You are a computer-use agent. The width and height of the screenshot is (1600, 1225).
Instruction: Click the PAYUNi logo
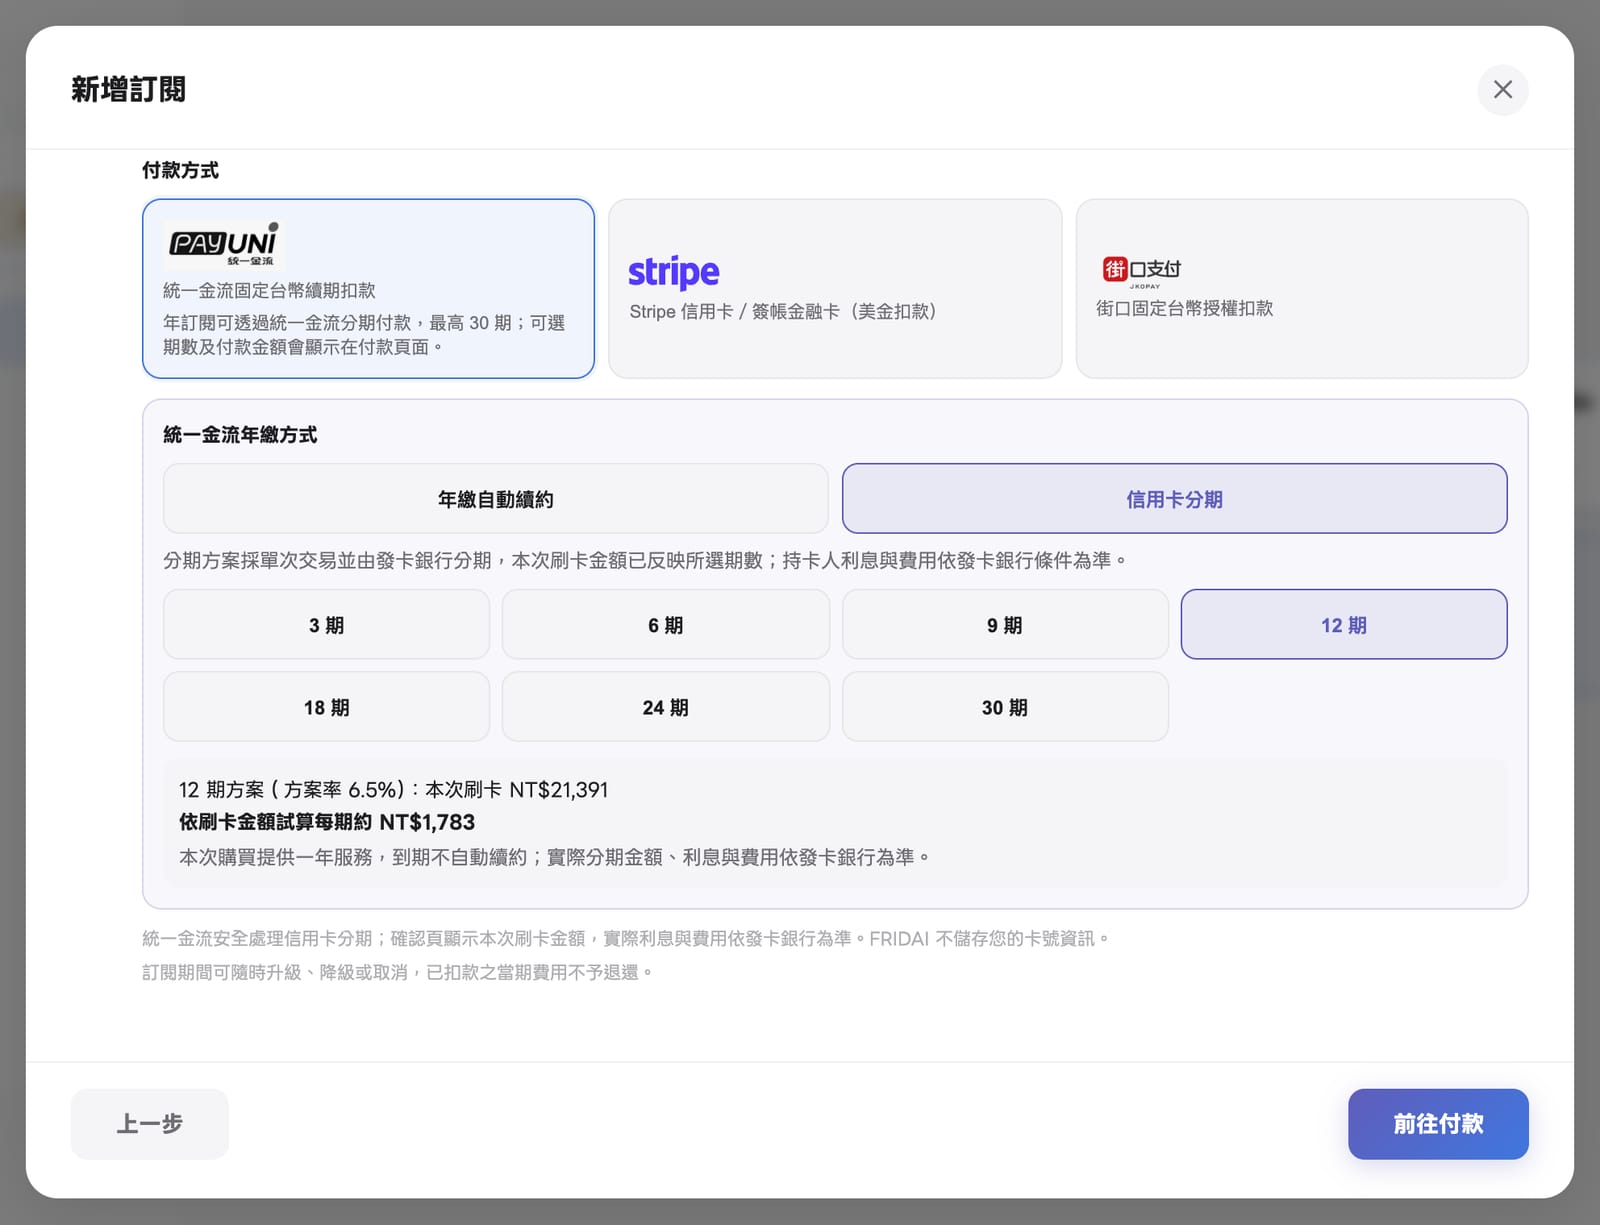point(223,243)
